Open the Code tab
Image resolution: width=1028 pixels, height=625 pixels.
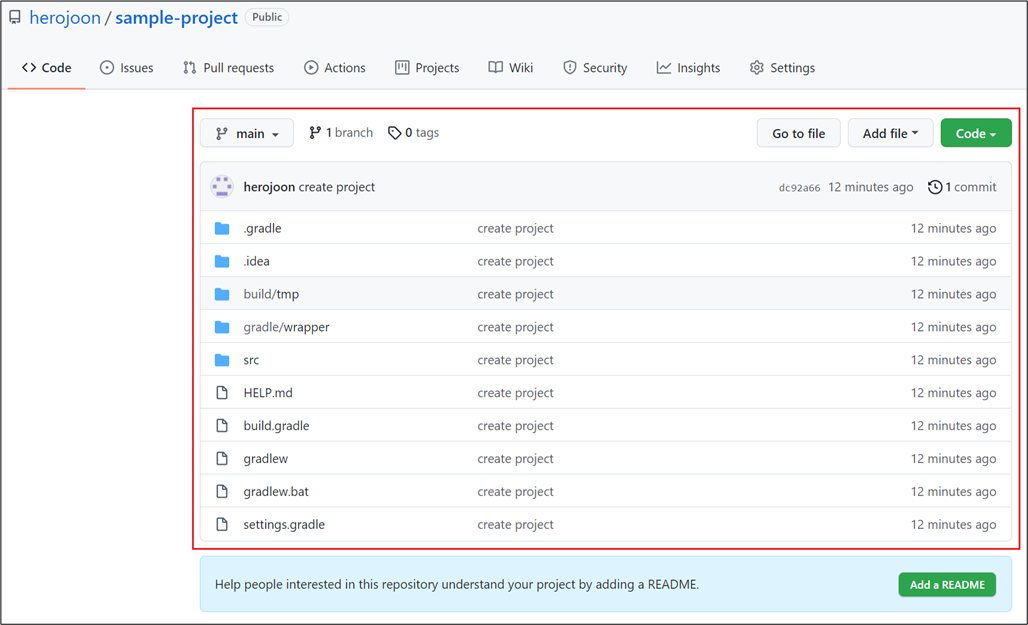point(47,68)
